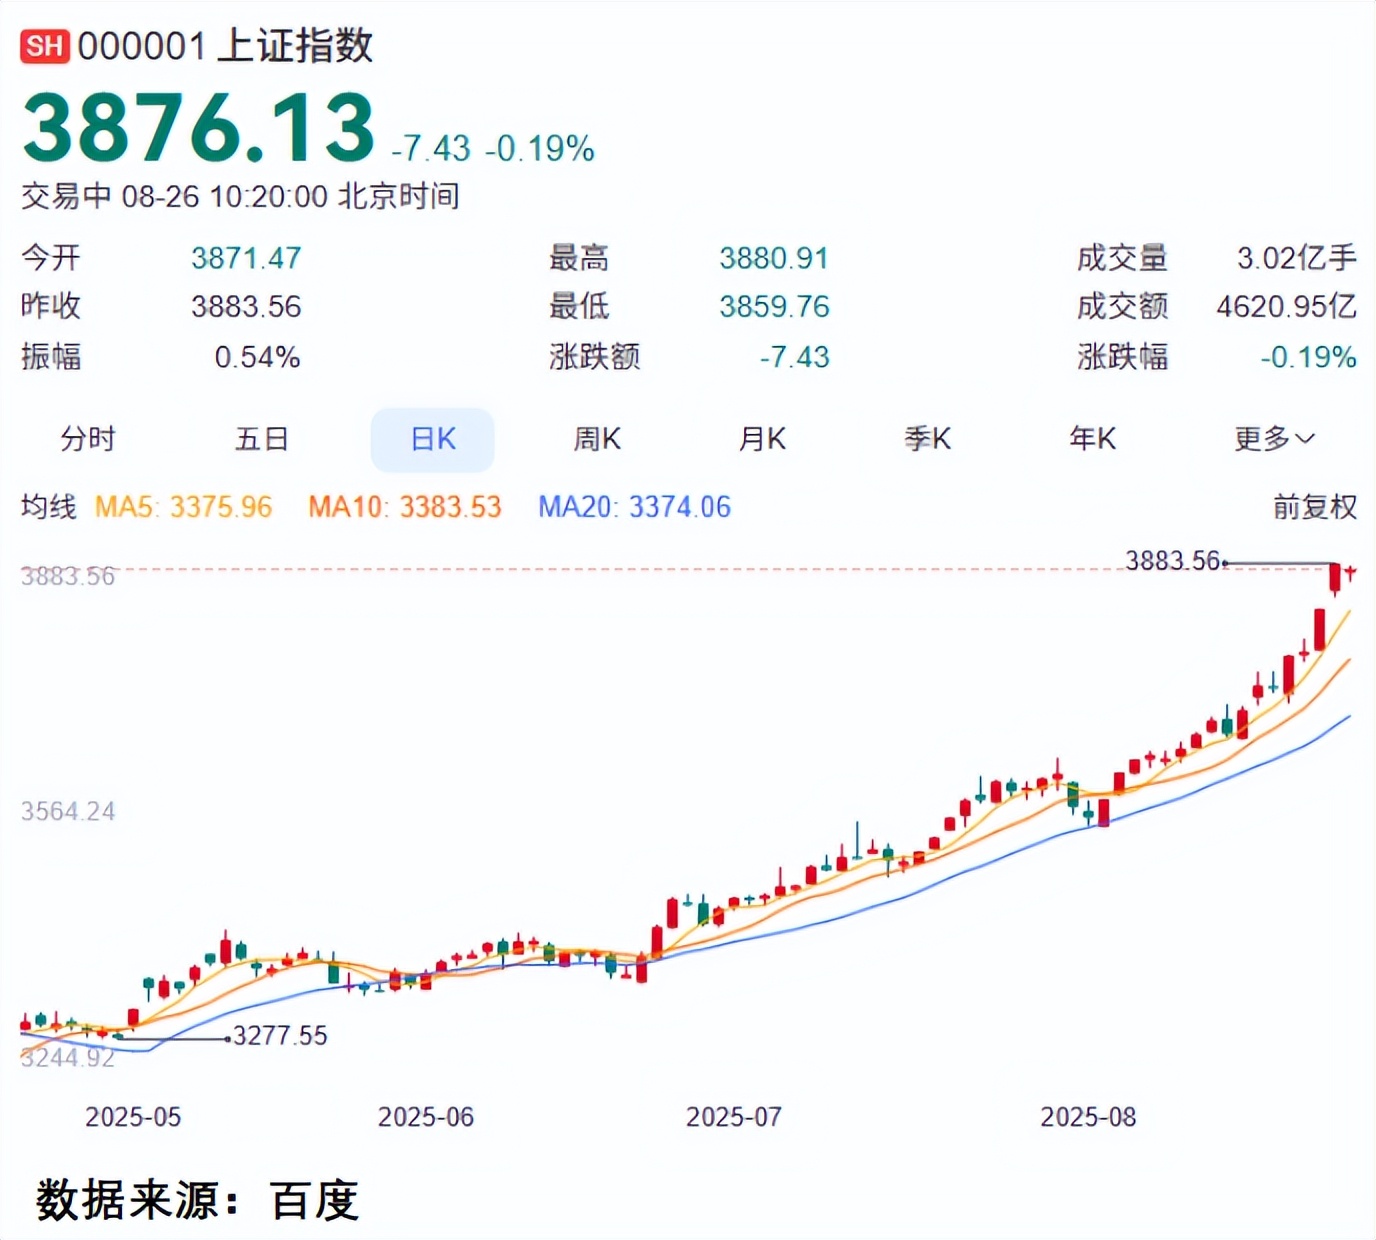Viewport: 1376px width, 1240px height.
Task: Click the 000001 上证指数 index title
Action: pyautogui.click(x=225, y=46)
